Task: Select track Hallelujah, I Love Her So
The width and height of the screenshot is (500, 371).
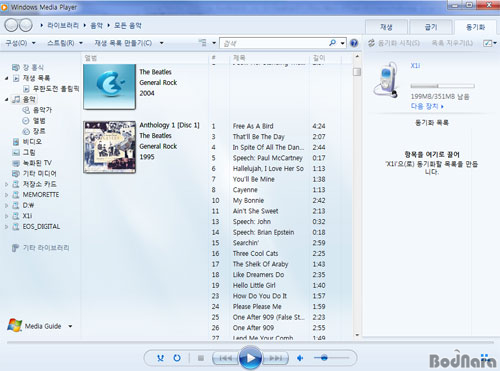Action: 268,168
